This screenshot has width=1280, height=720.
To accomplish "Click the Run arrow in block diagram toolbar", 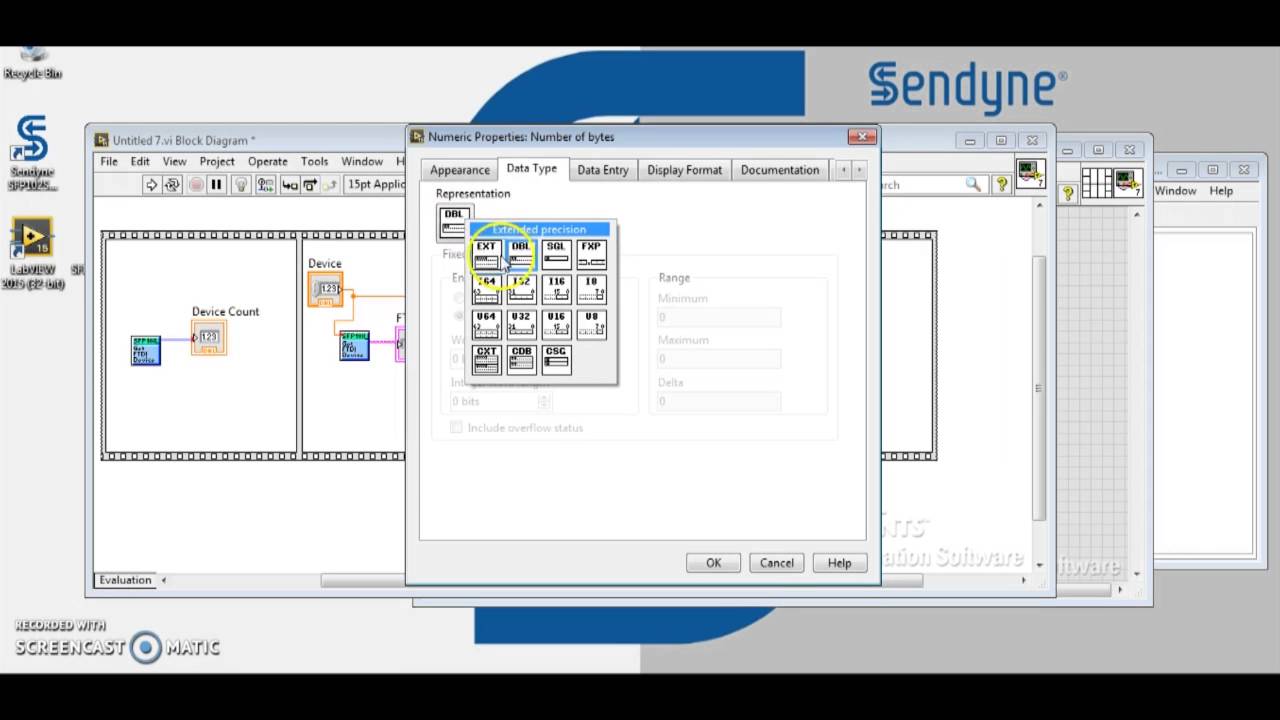I will (151, 184).
